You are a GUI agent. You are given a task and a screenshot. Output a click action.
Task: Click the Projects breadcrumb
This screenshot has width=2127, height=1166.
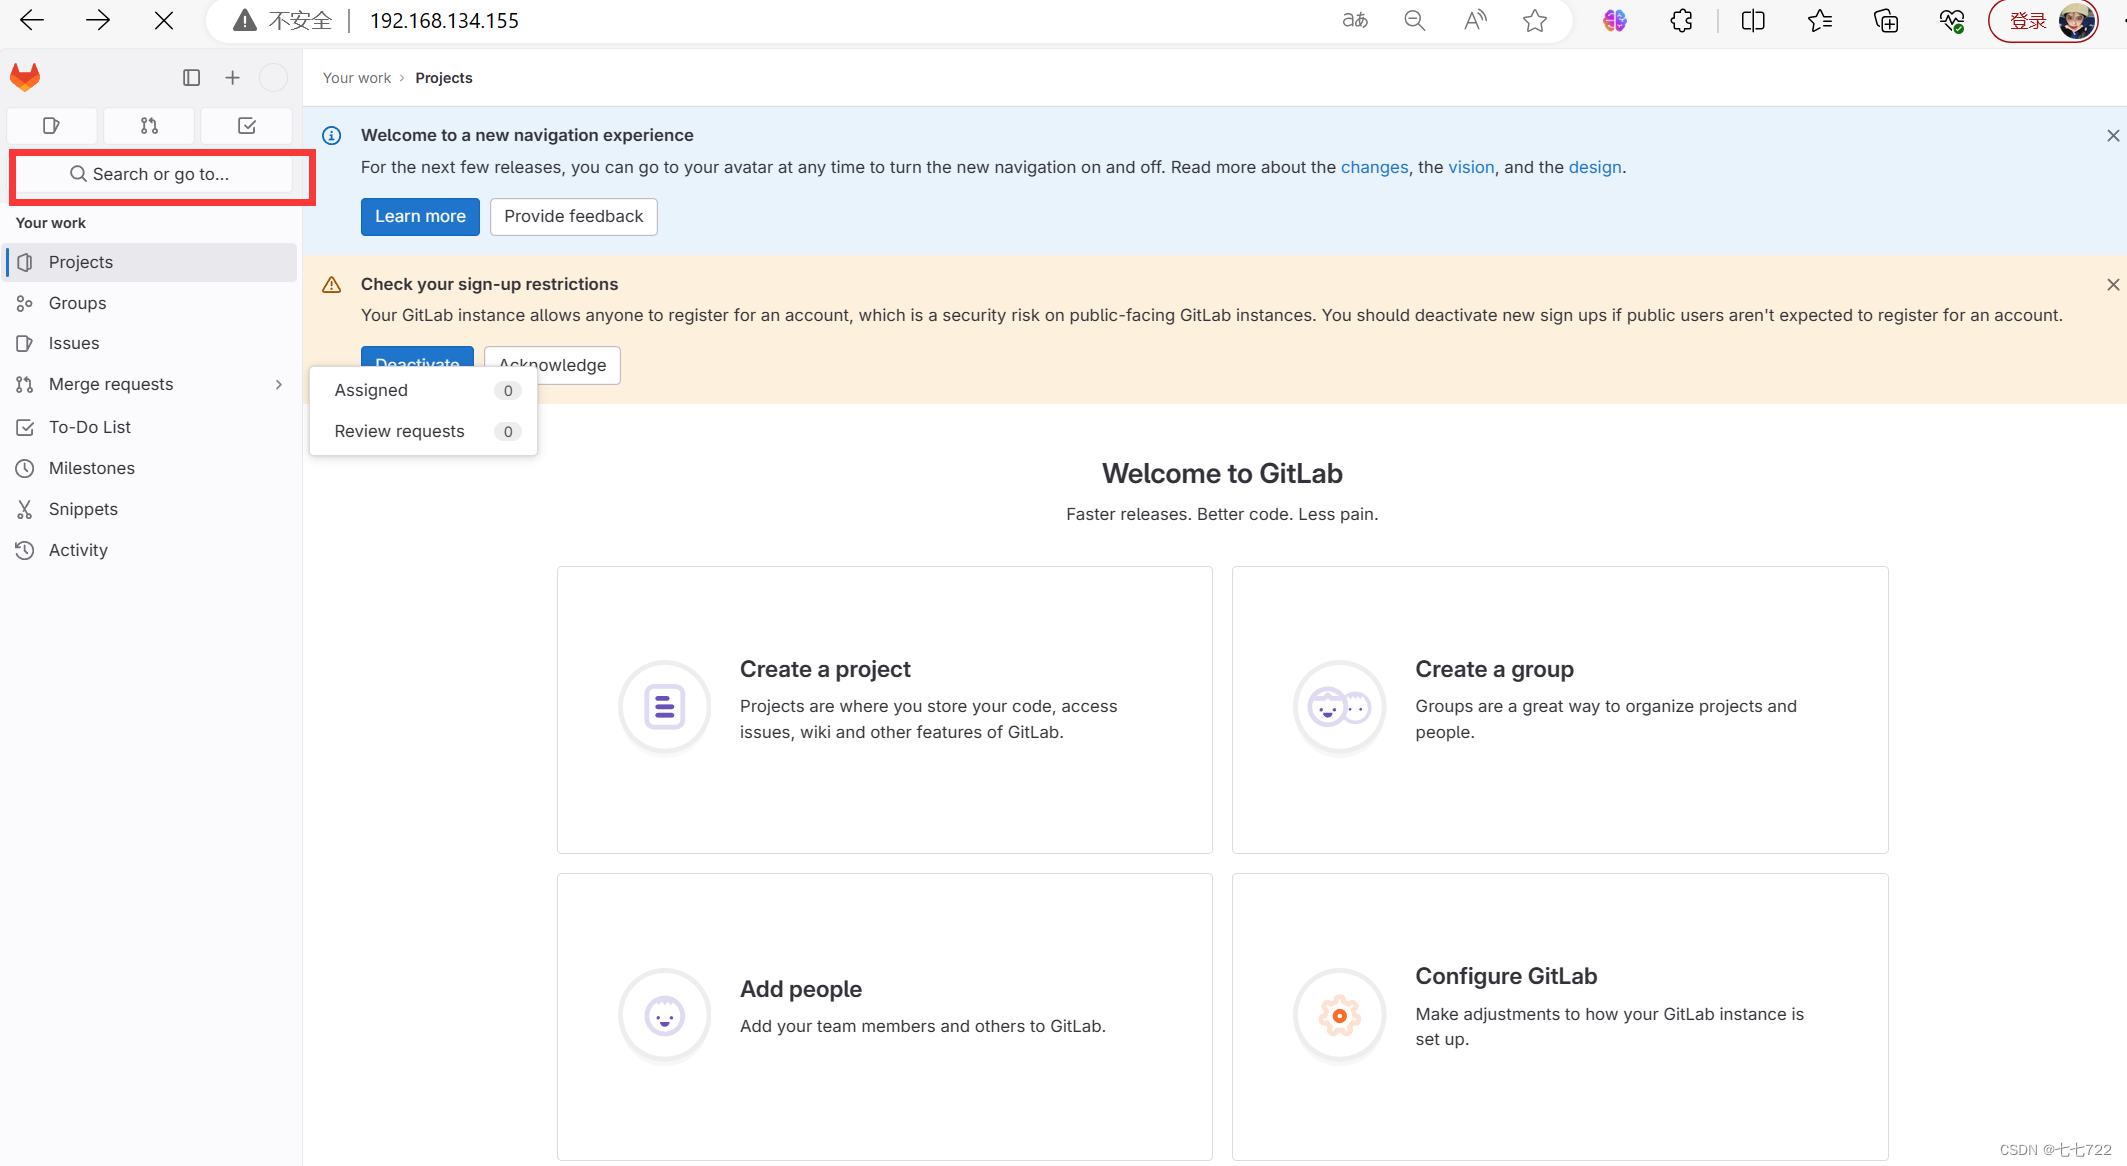[444, 78]
